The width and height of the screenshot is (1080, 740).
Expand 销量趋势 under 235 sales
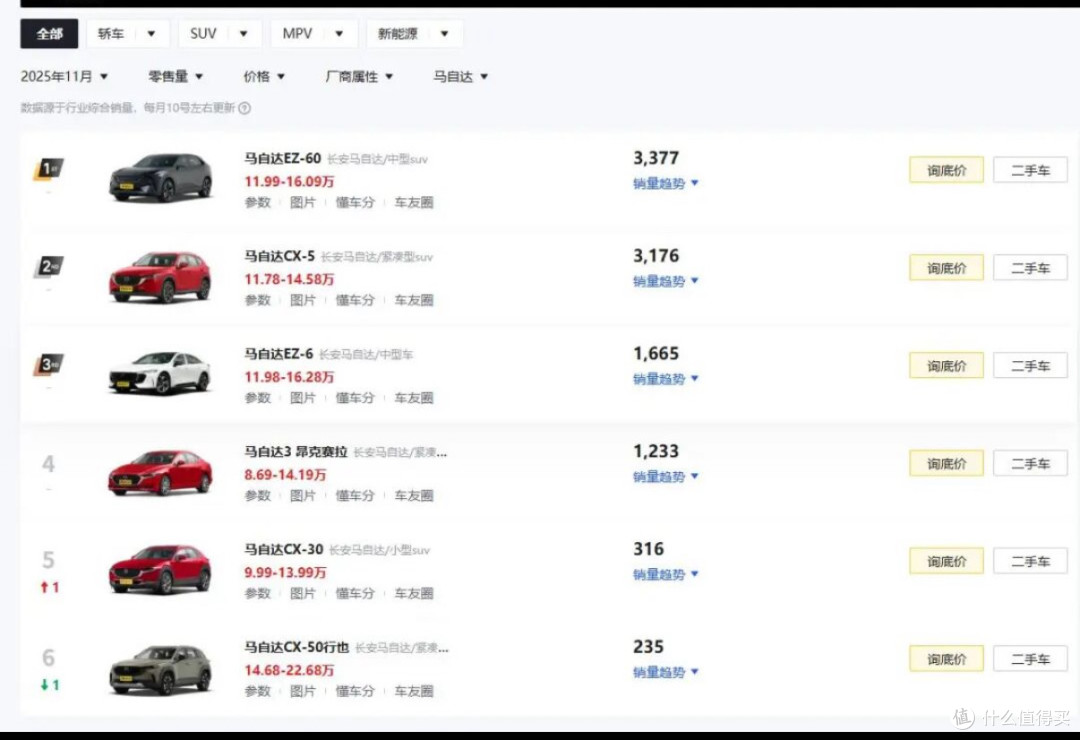665,672
